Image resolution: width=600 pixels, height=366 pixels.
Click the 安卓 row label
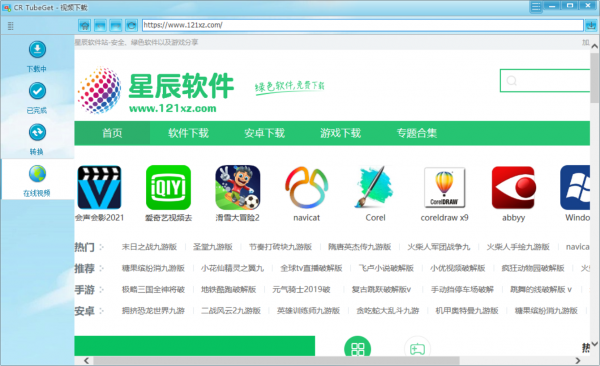[84, 310]
